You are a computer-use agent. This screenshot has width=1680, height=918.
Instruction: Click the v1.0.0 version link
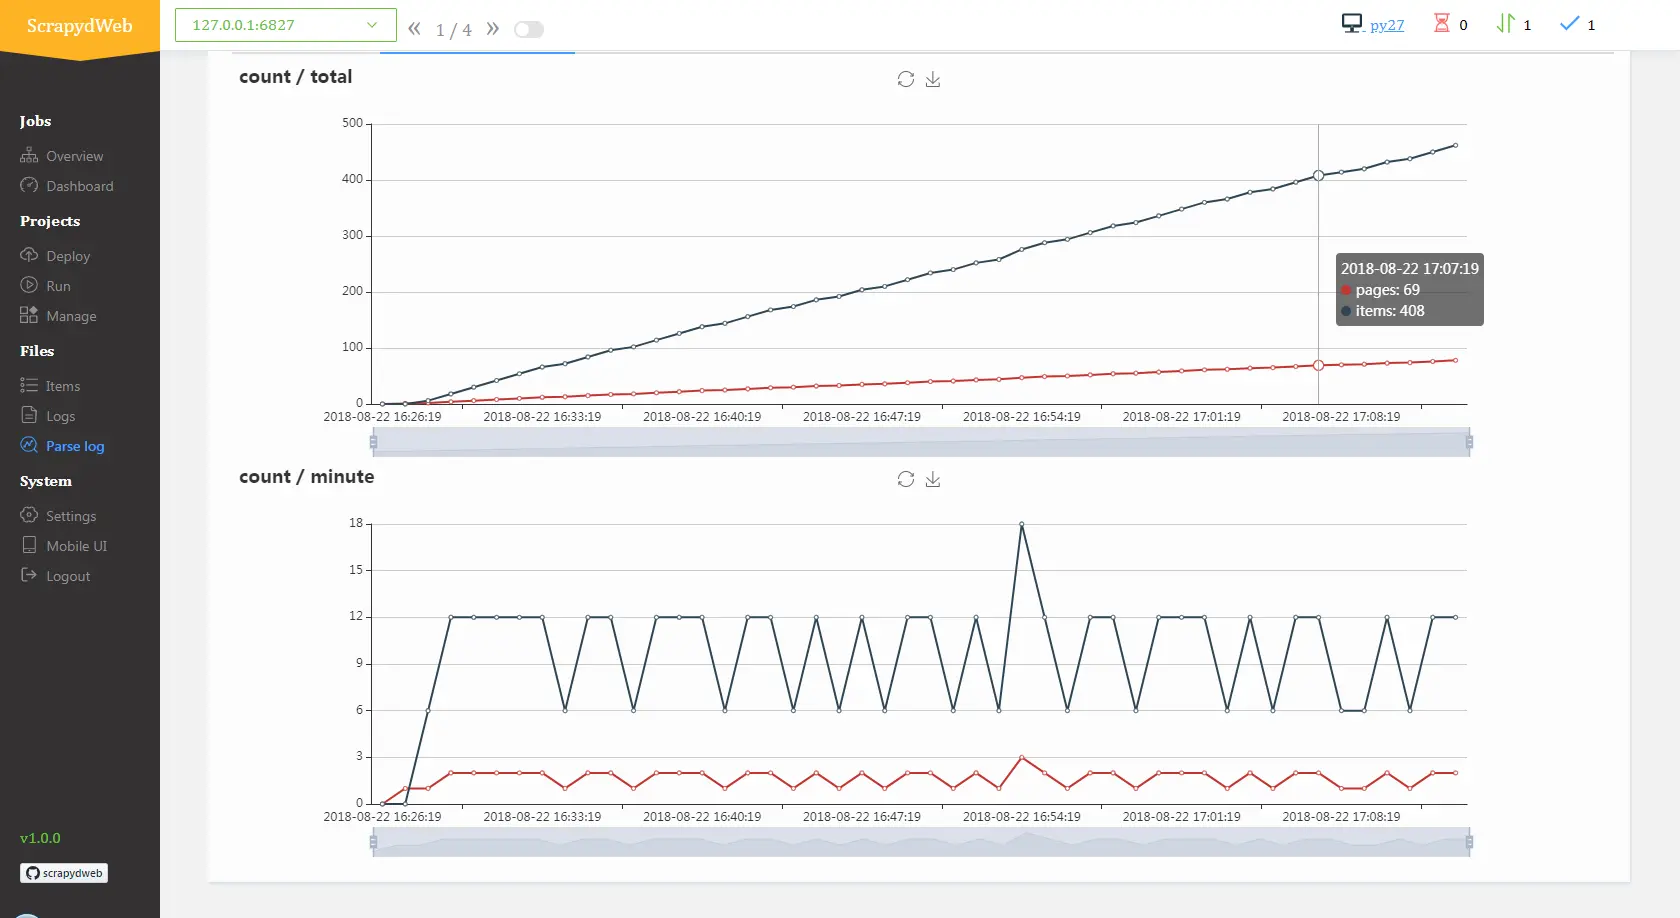[40, 838]
